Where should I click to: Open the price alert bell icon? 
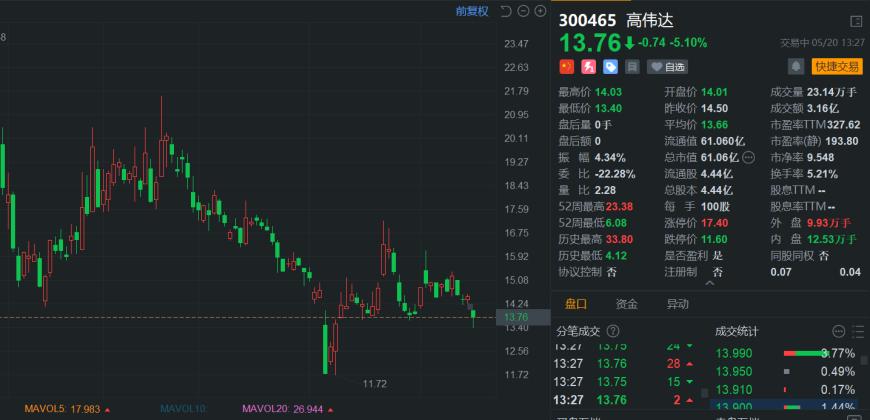click(796, 67)
